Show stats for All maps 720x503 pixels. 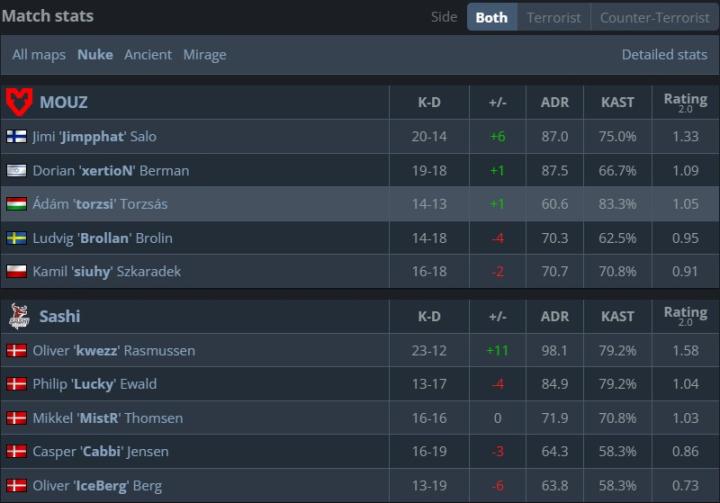point(39,55)
